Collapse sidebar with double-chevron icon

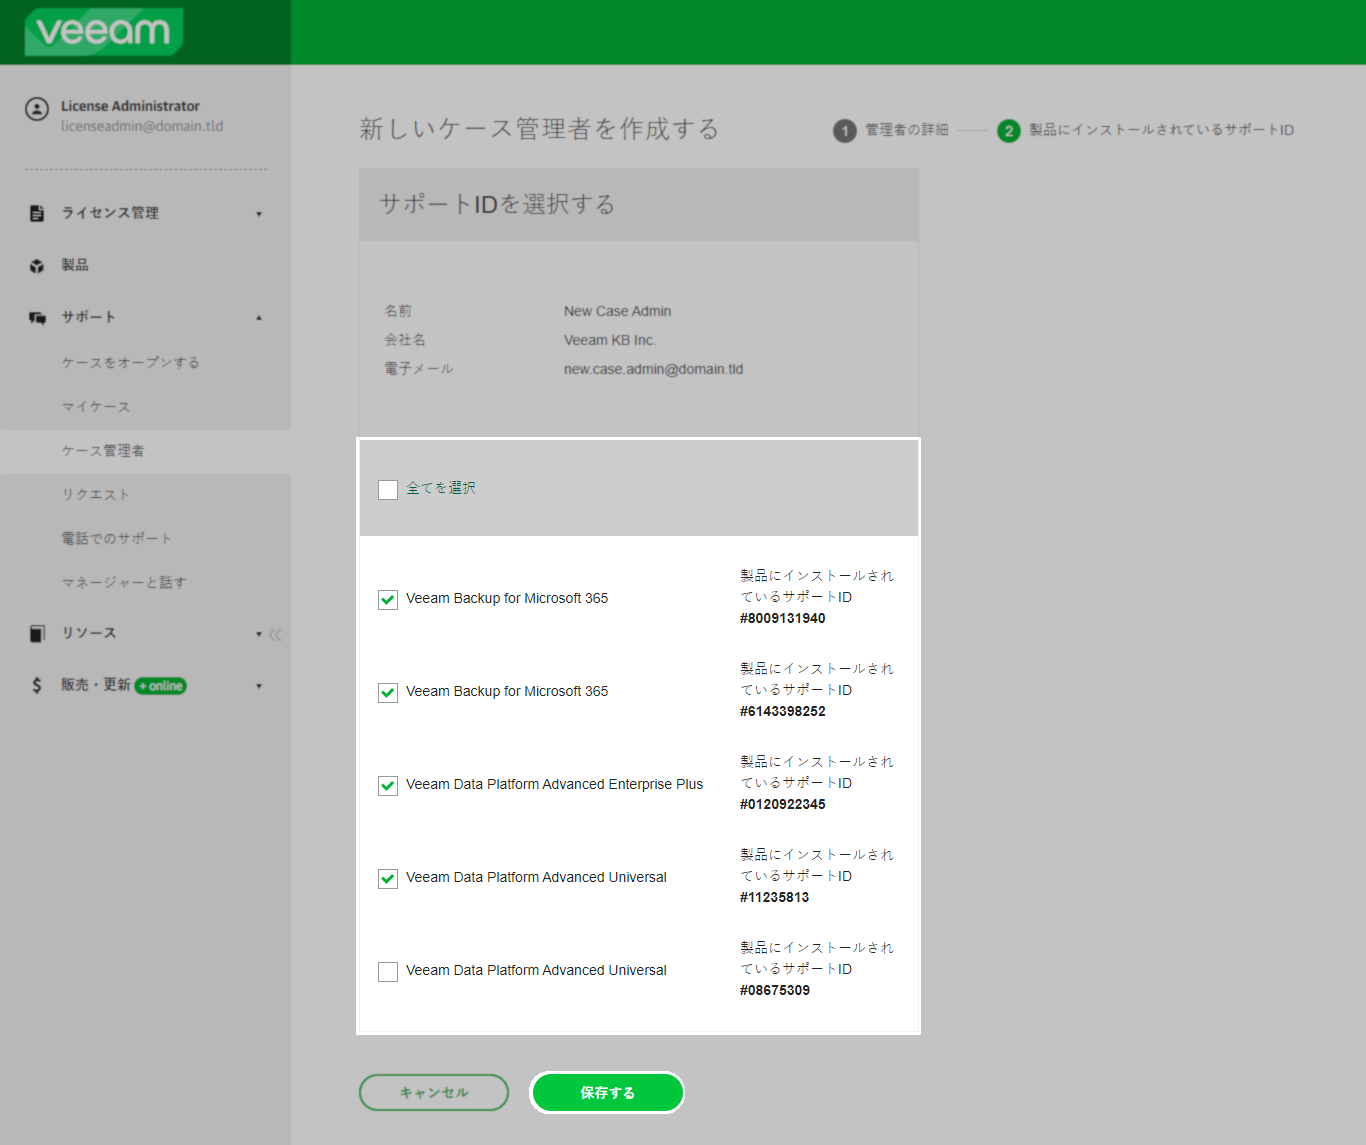coord(275,634)
